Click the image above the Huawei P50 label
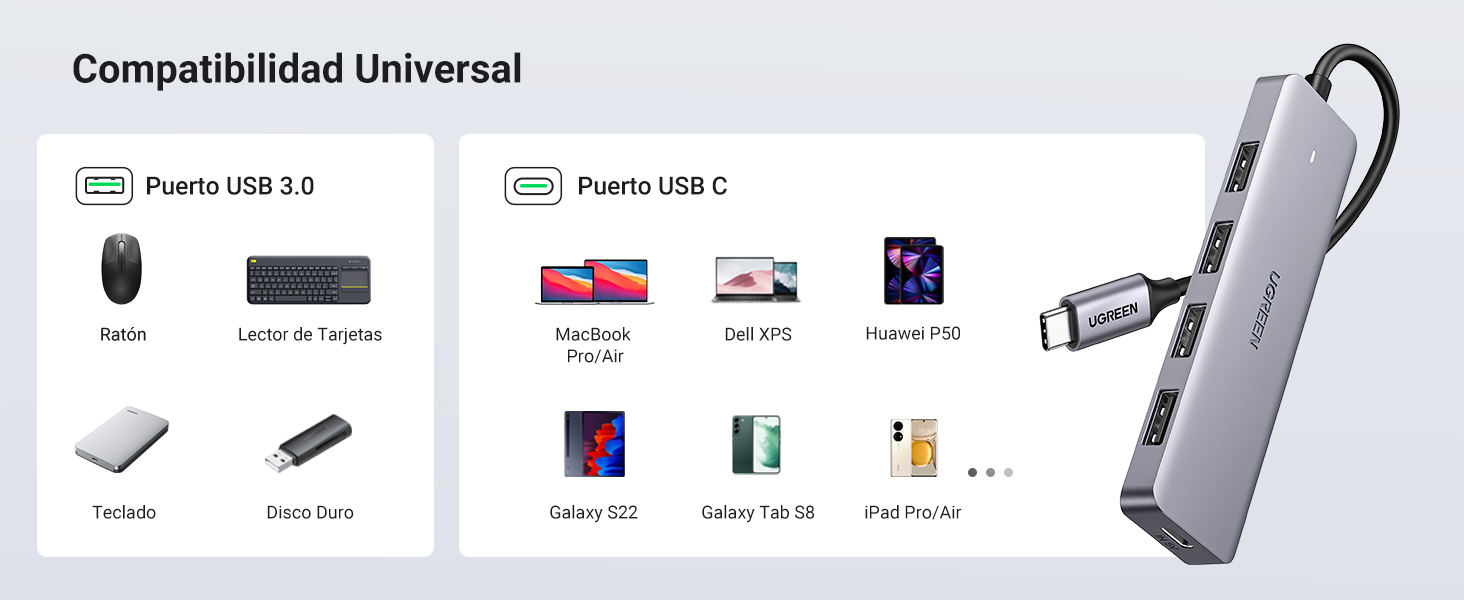Image resolution: width=1464 pixels, height=600 pixels. pos(913,271)
